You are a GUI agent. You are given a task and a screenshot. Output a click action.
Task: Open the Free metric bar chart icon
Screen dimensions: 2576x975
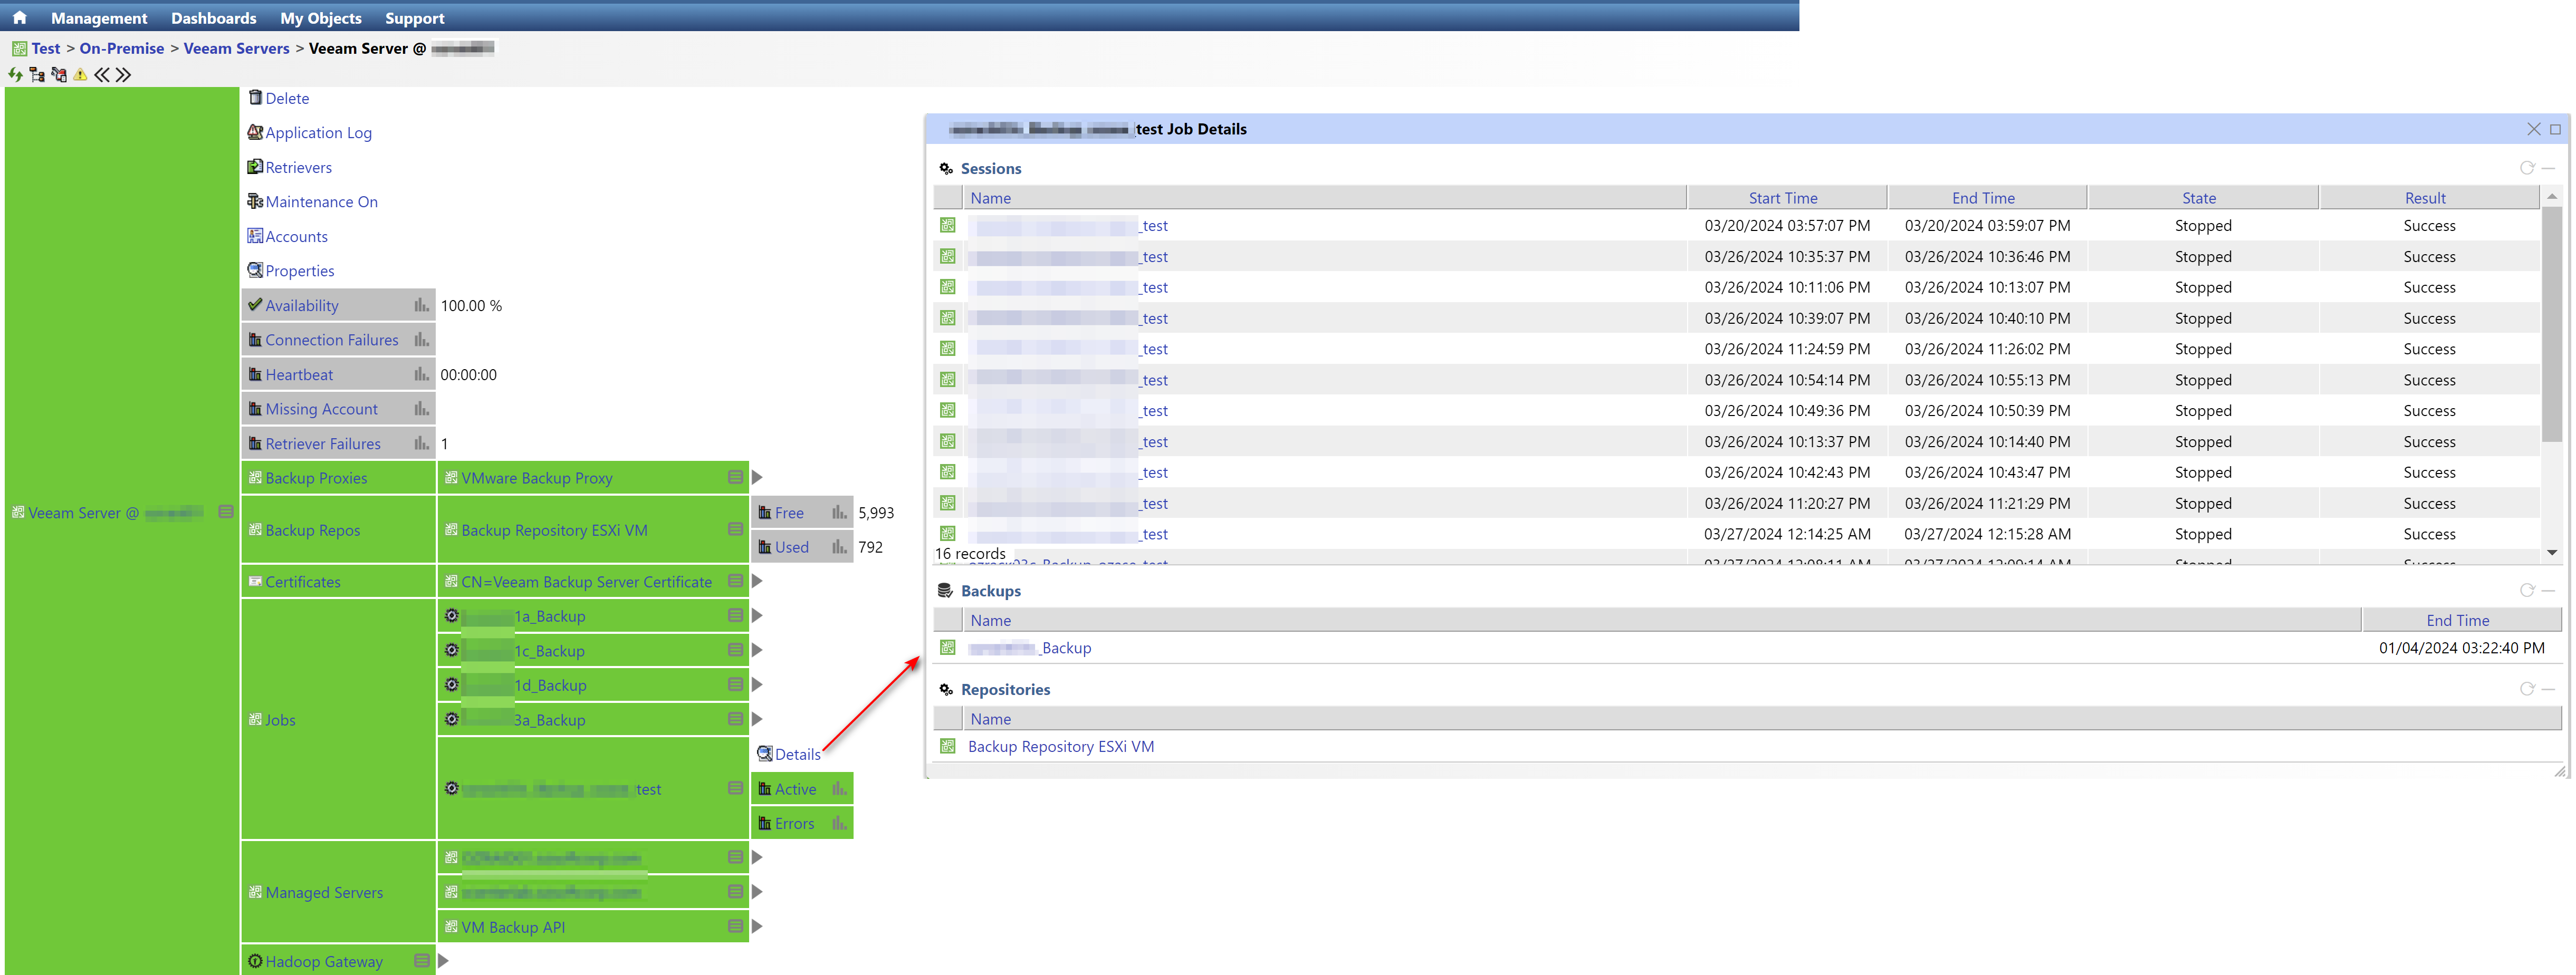839,512
